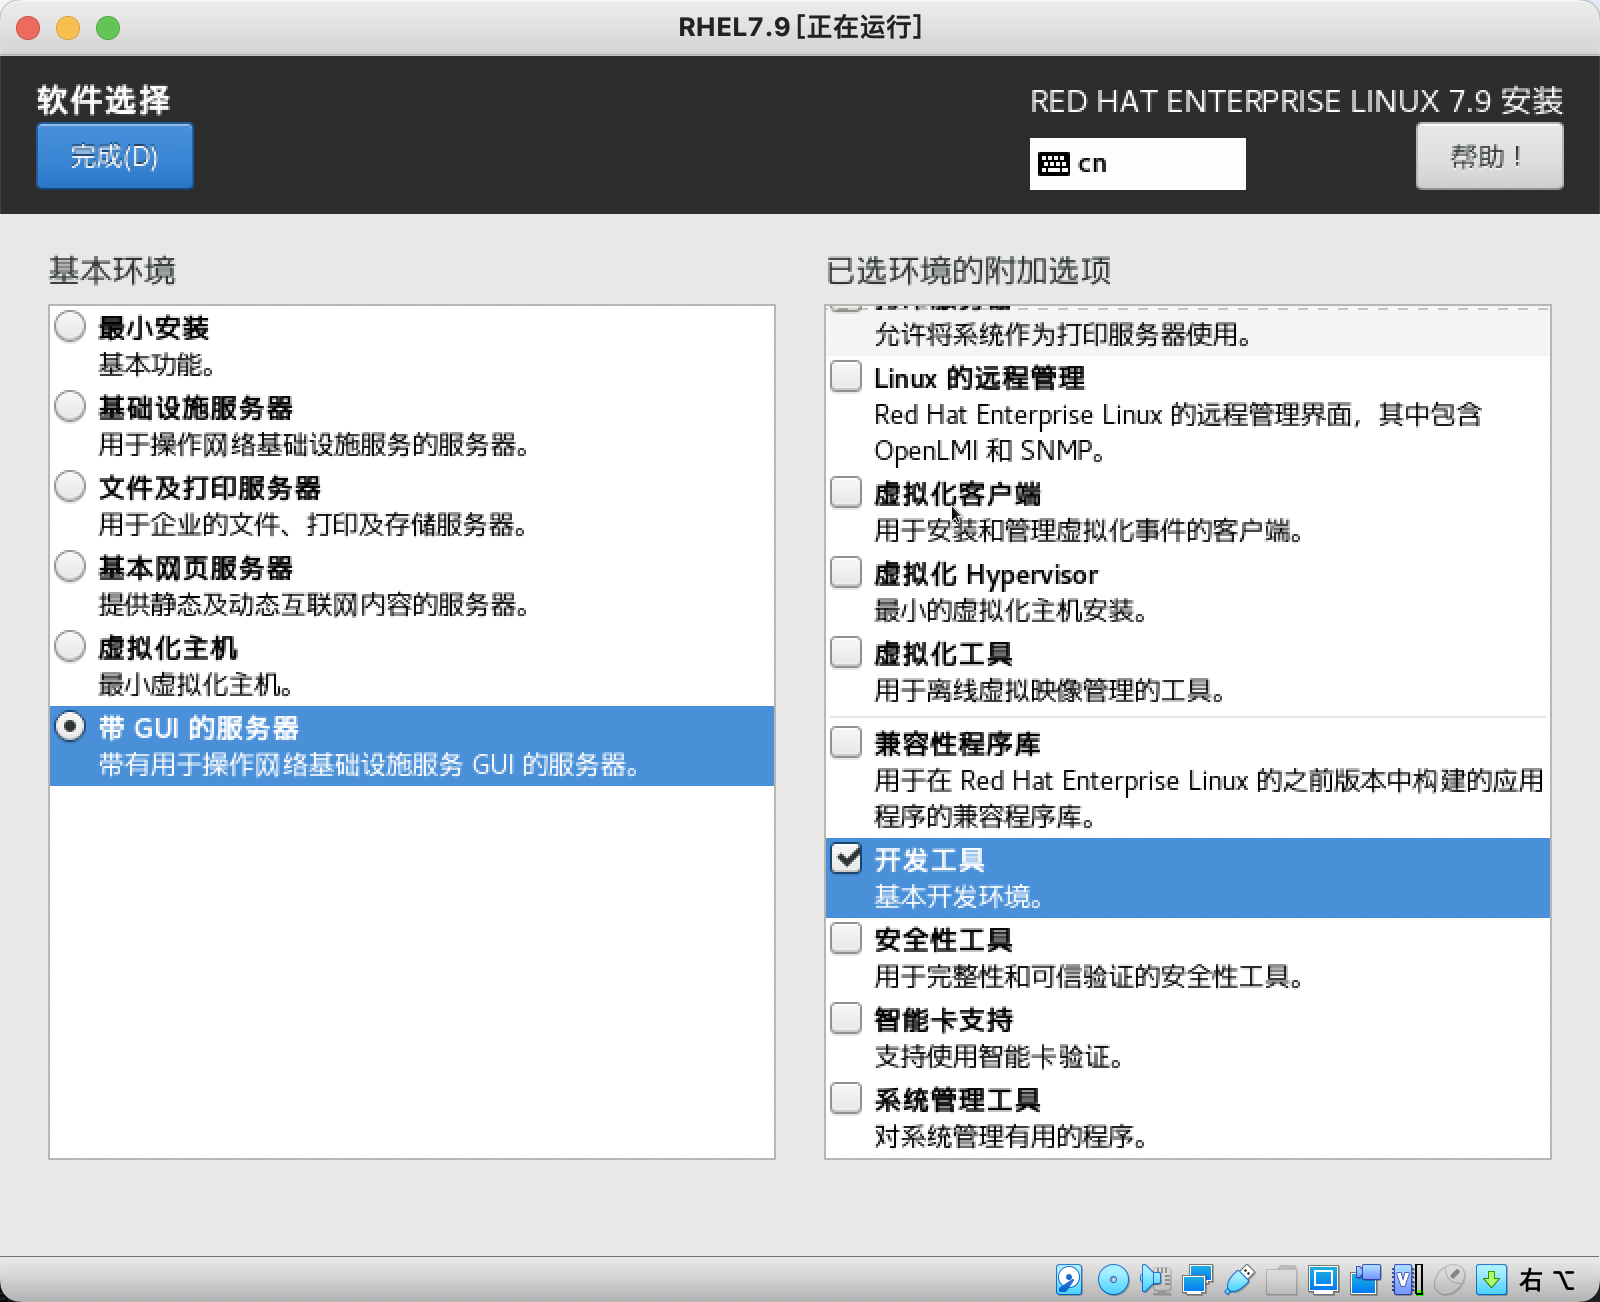Click the text 用于安装和管理虚拟化事件的客户端。
Screen dimensions: 1600x1302
pos(1088,531)
